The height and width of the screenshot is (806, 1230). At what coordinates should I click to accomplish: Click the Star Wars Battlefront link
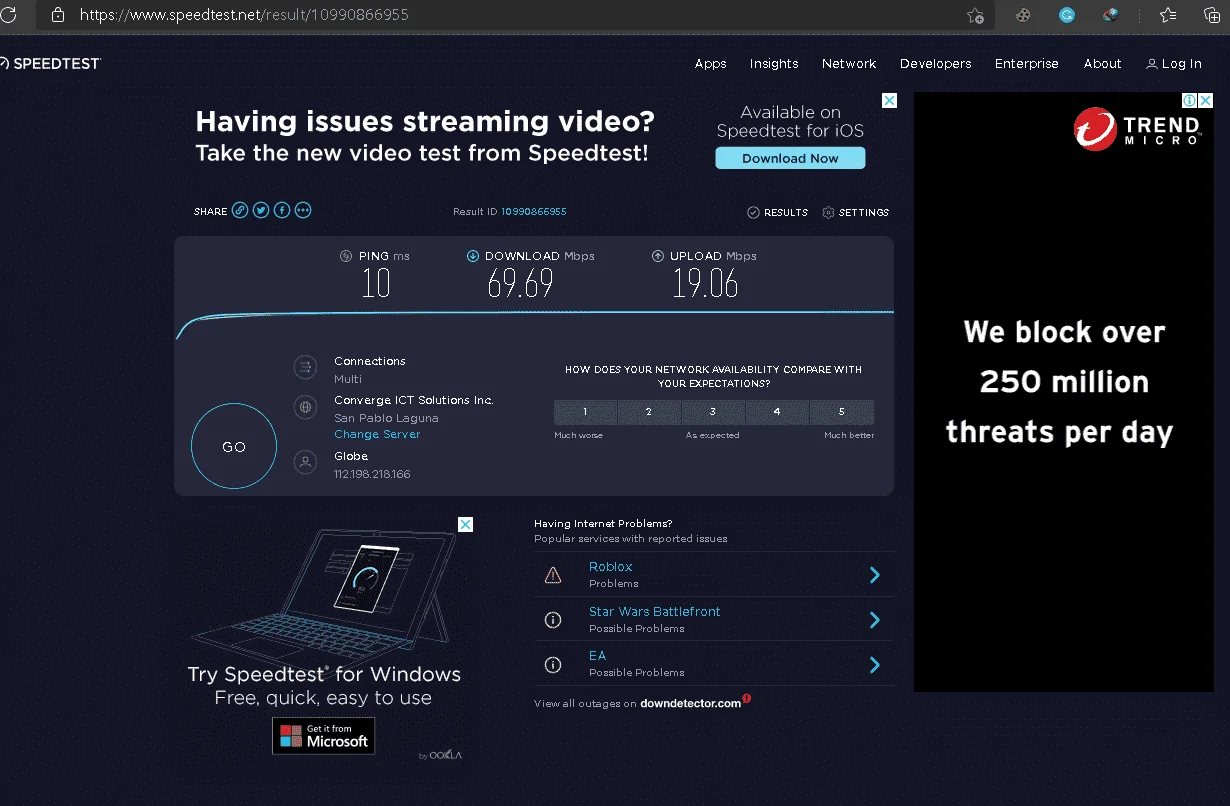pos(654,611)
